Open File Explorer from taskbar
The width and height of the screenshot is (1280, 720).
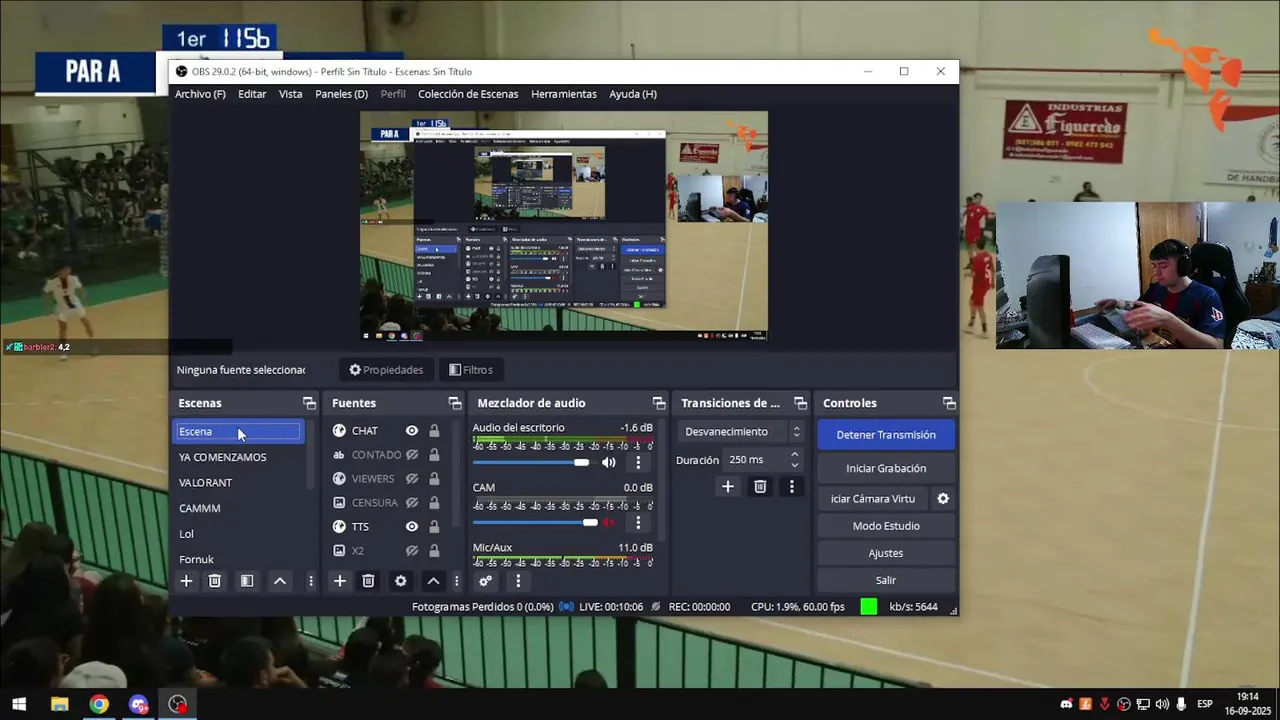point(59,704)
